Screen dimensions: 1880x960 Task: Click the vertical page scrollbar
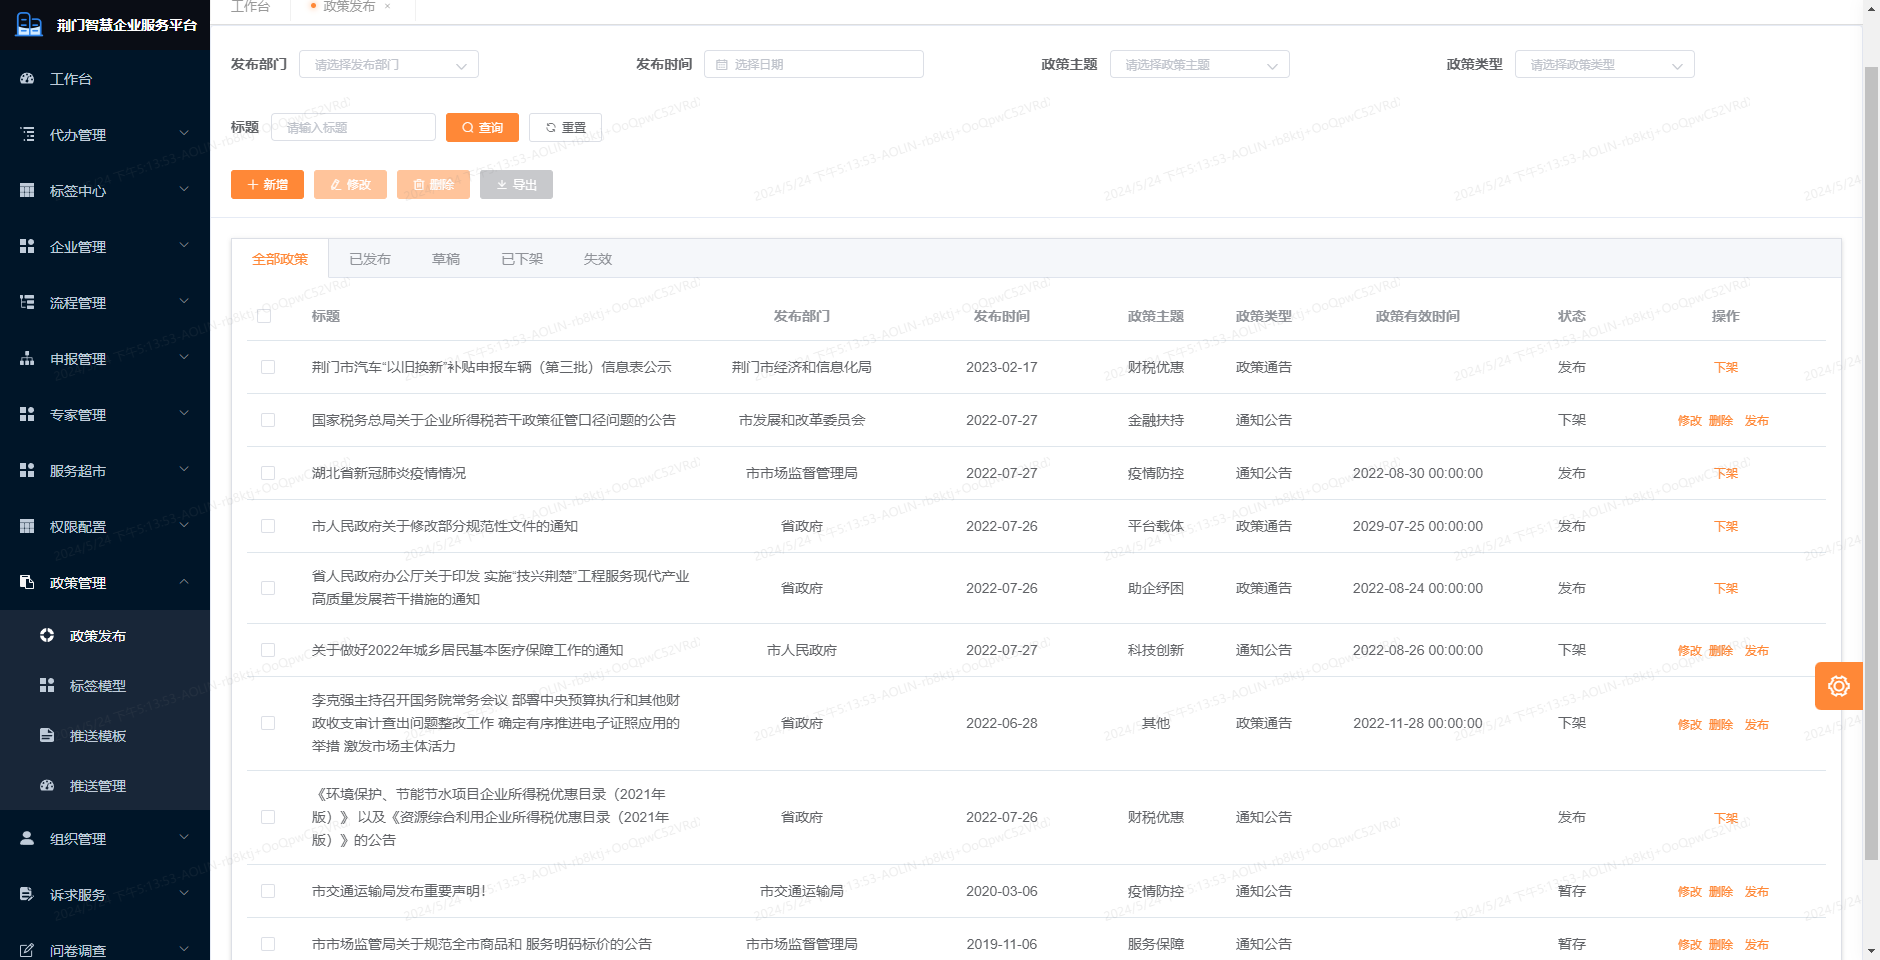point(1871,464)
